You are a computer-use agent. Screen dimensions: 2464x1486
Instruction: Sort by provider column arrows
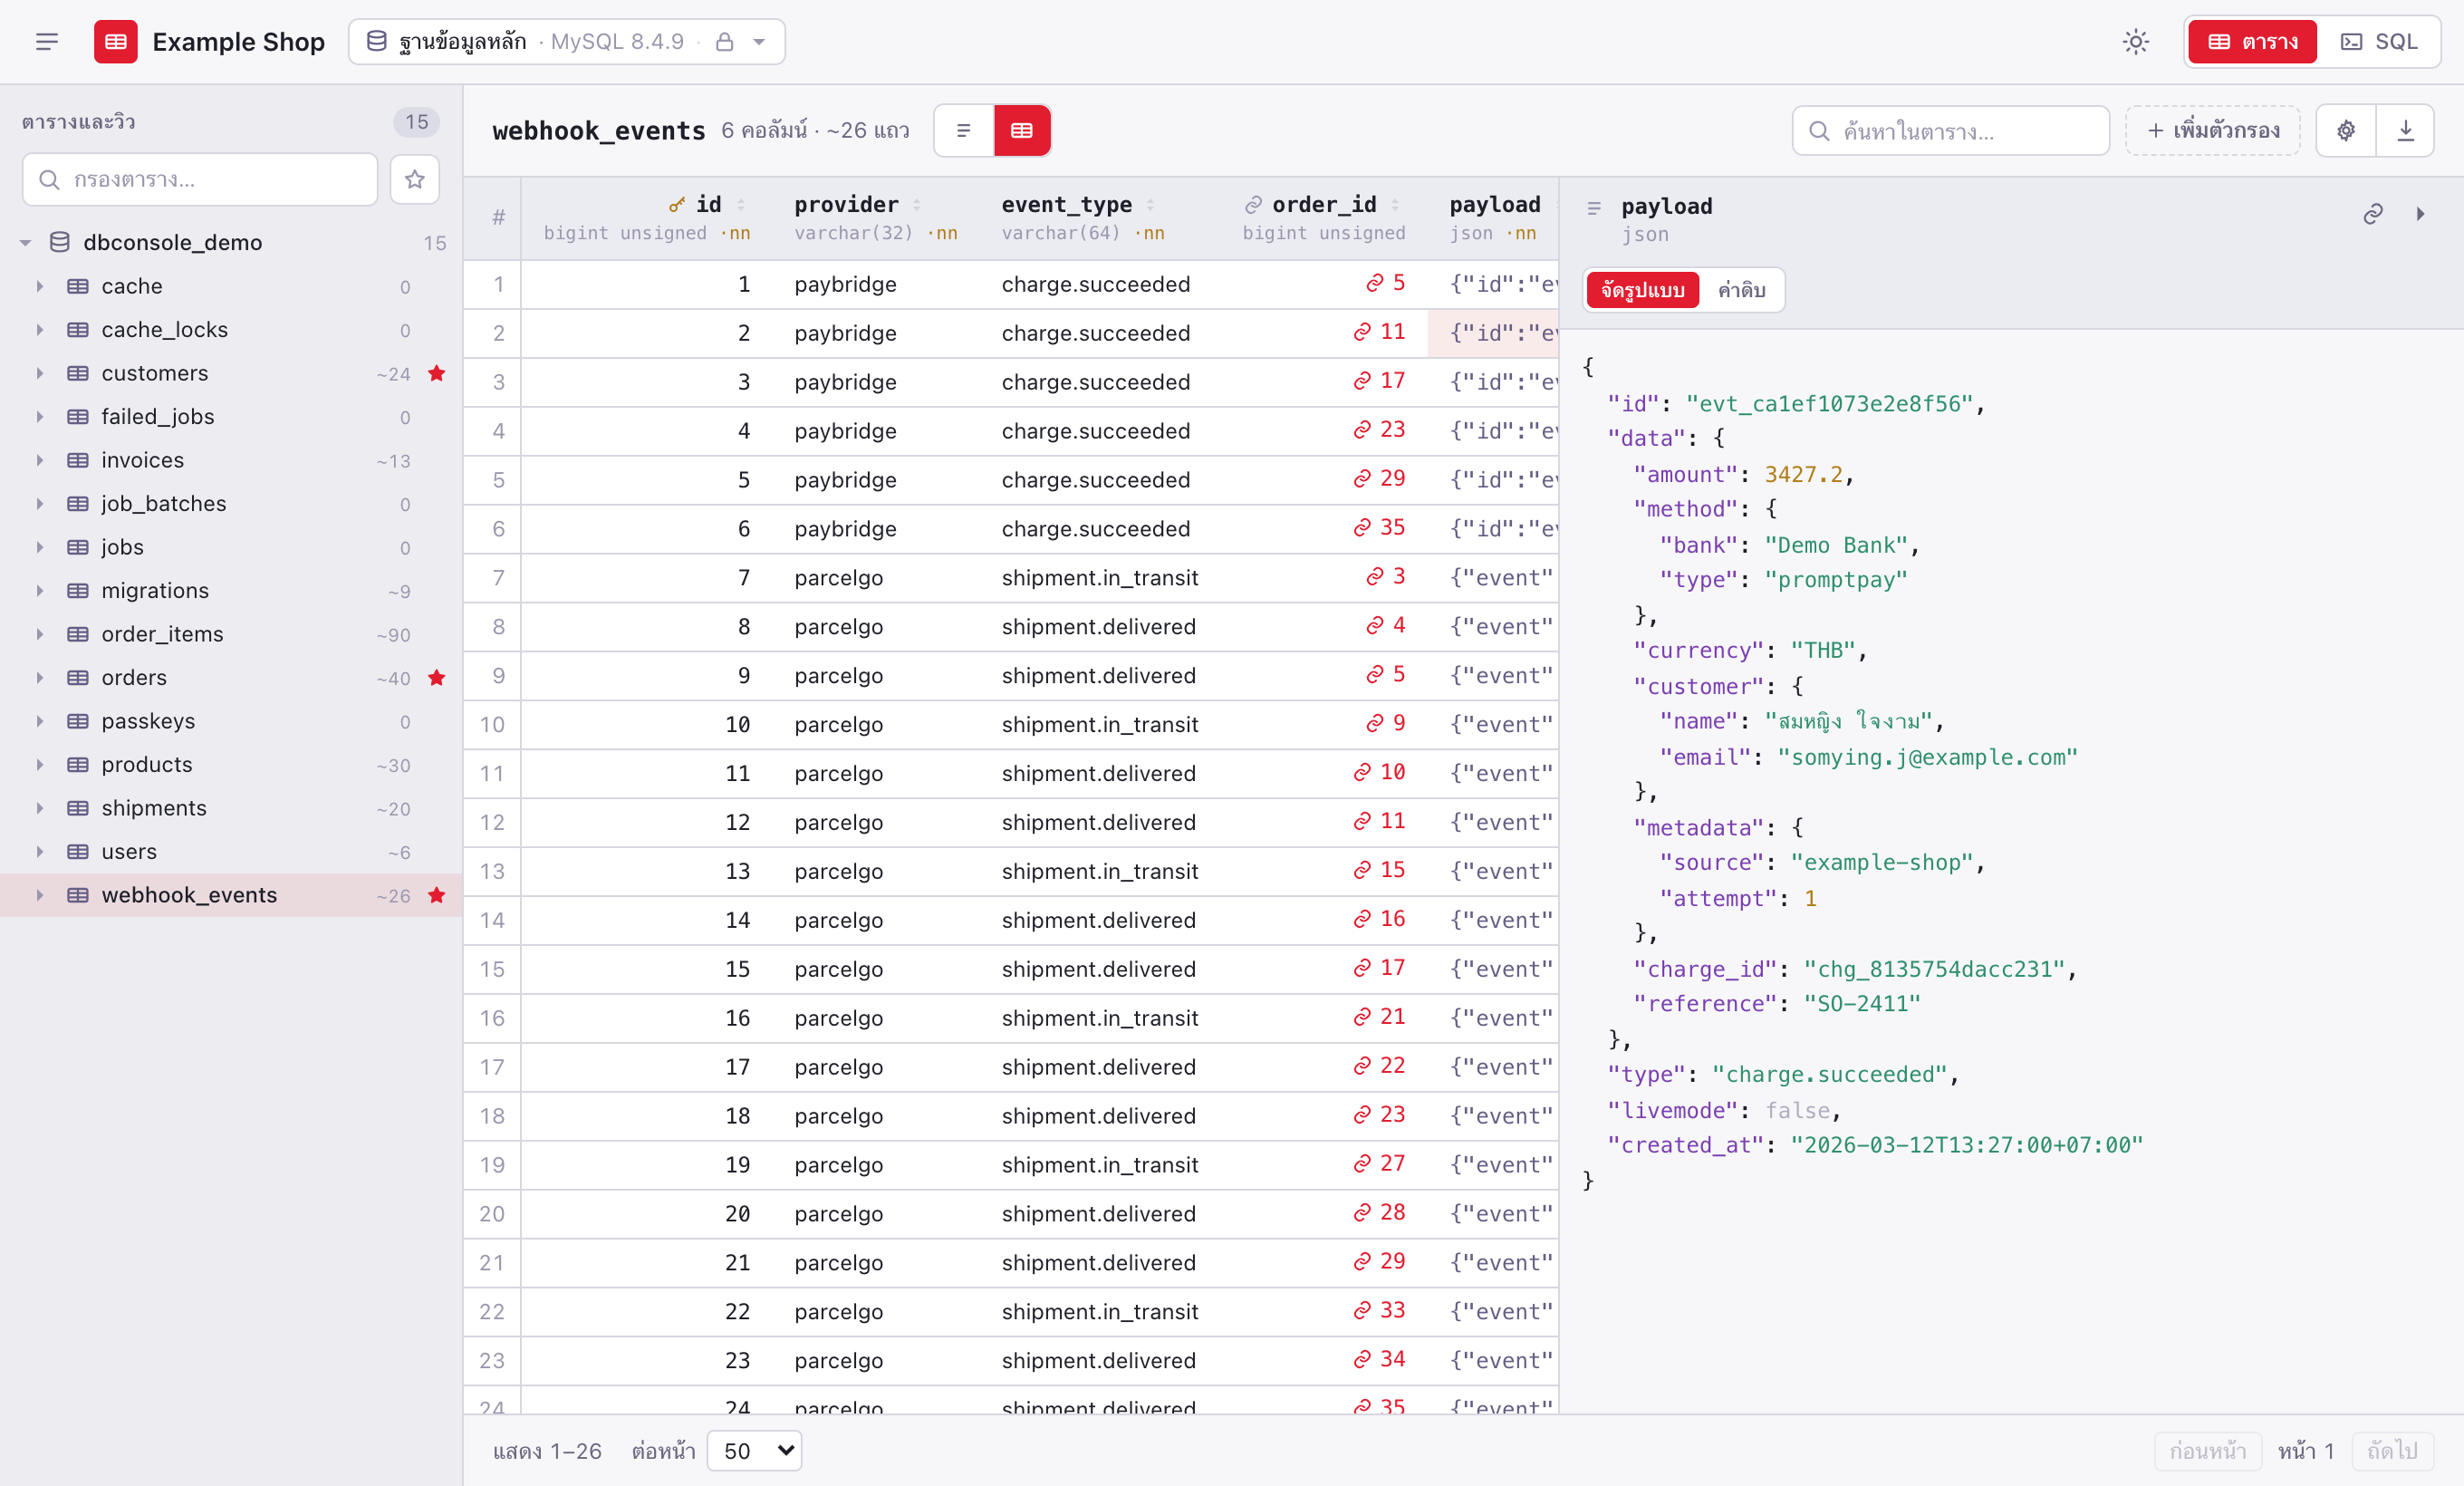[916, 204]
